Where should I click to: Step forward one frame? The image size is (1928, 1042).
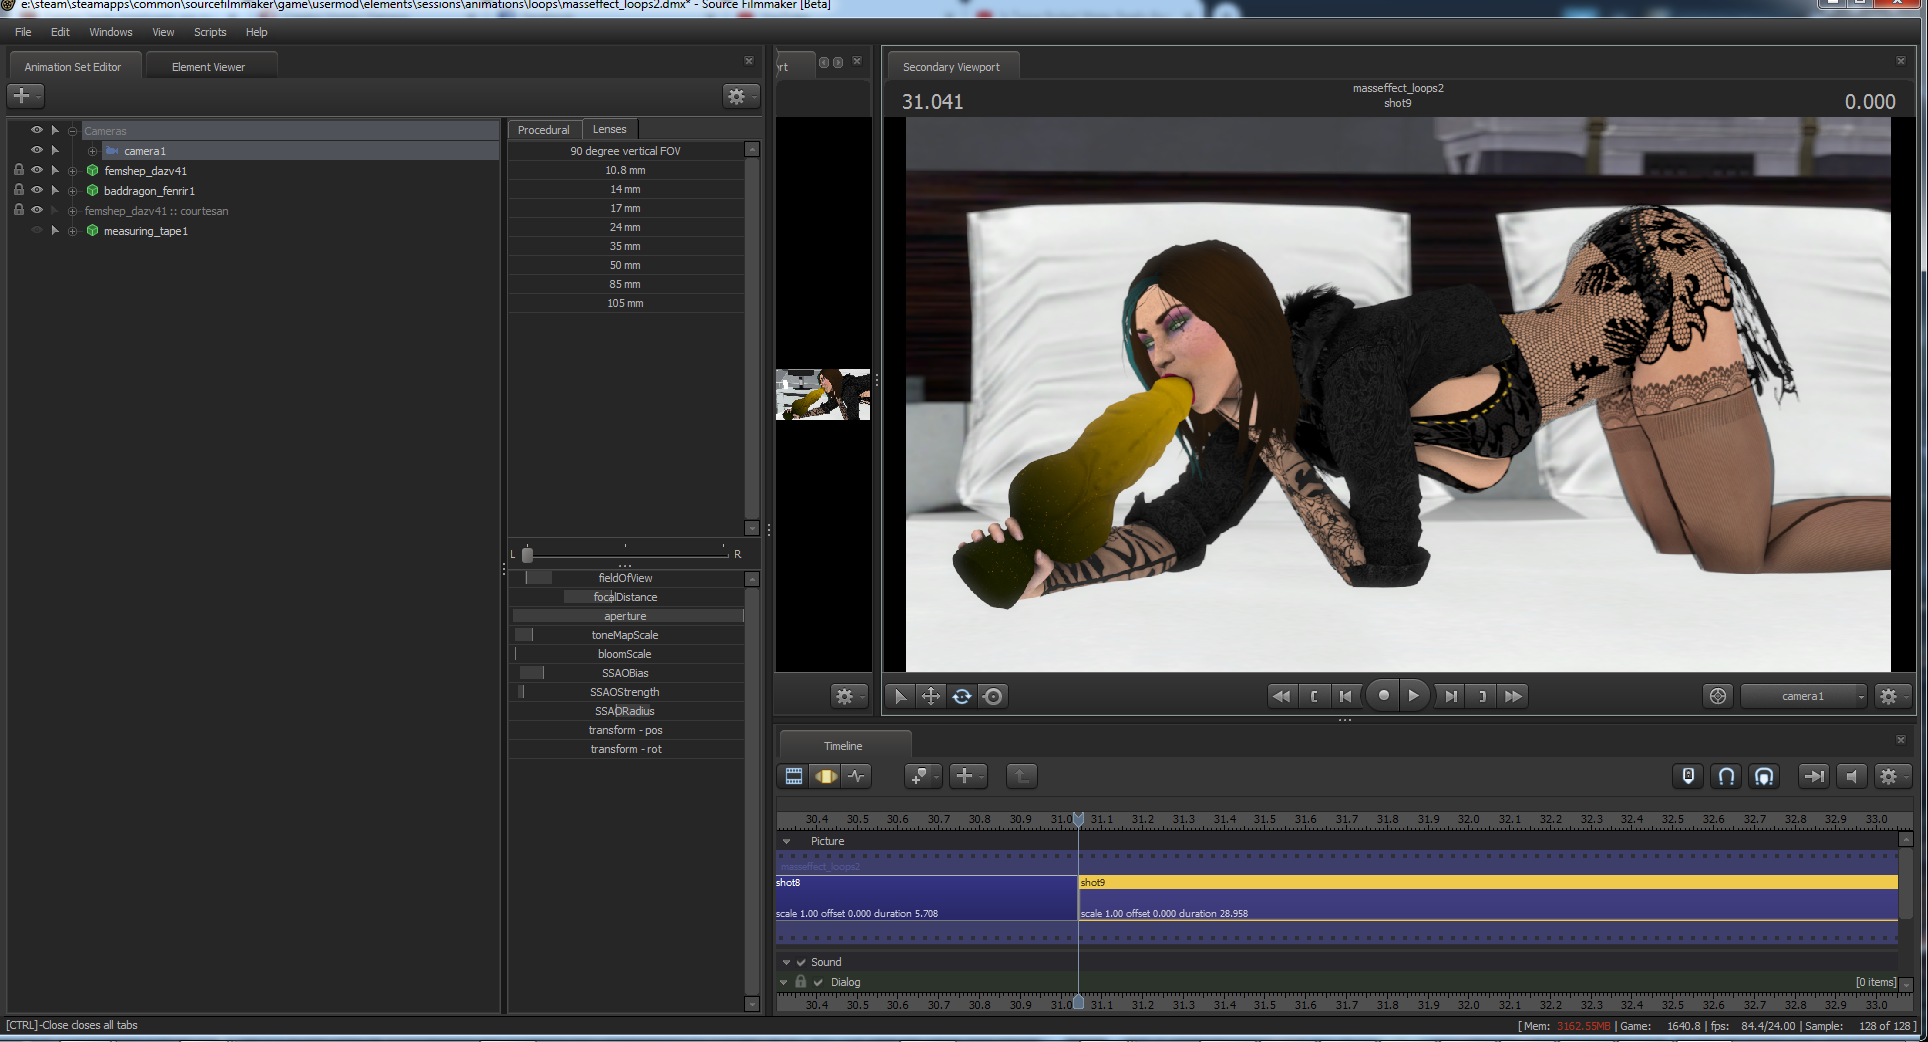pos(1451,696)
